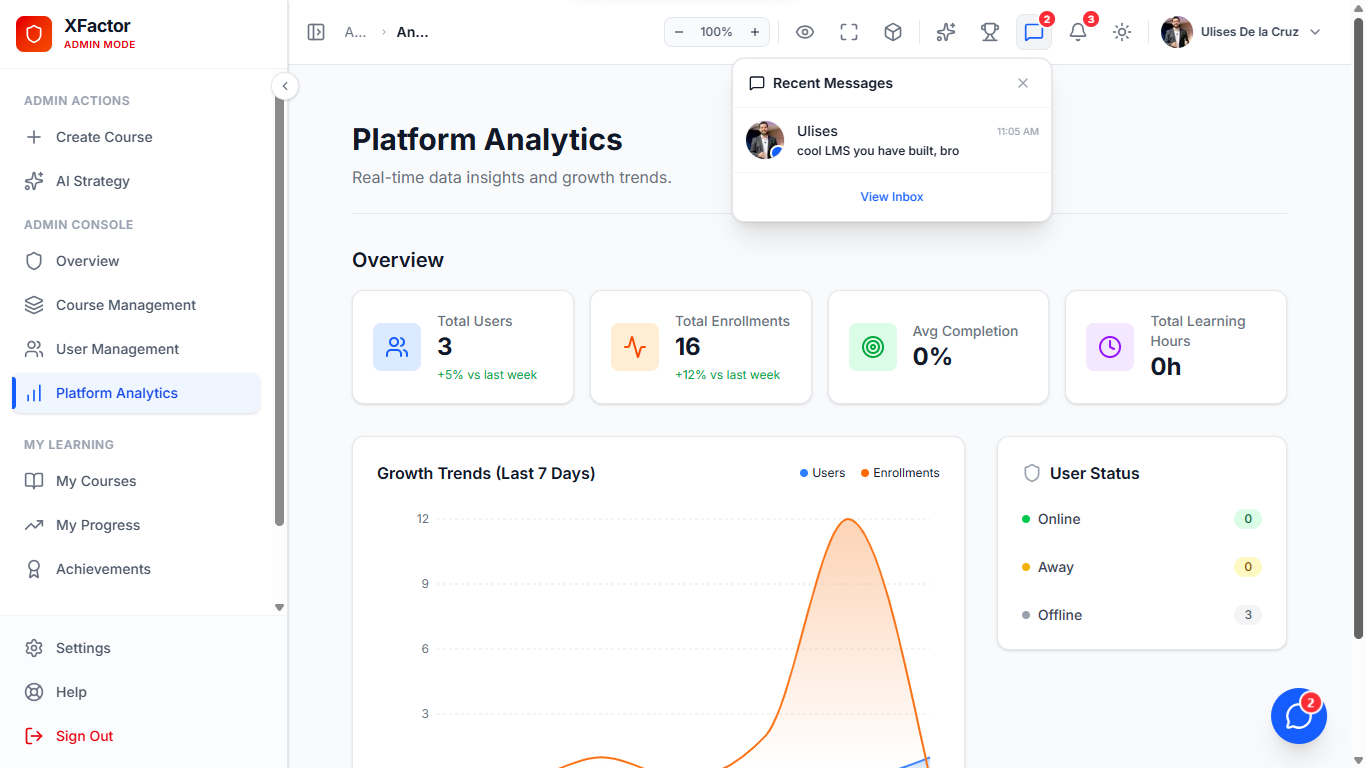Click Ulises' avatar in Recent Messages
The width and height of the screenshot is (1366, 768).
click(765, 140)
